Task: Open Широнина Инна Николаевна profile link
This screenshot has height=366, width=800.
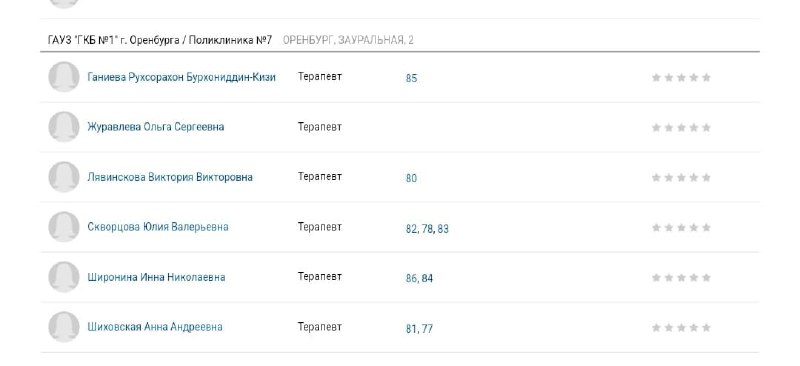Action: point(156,277)
